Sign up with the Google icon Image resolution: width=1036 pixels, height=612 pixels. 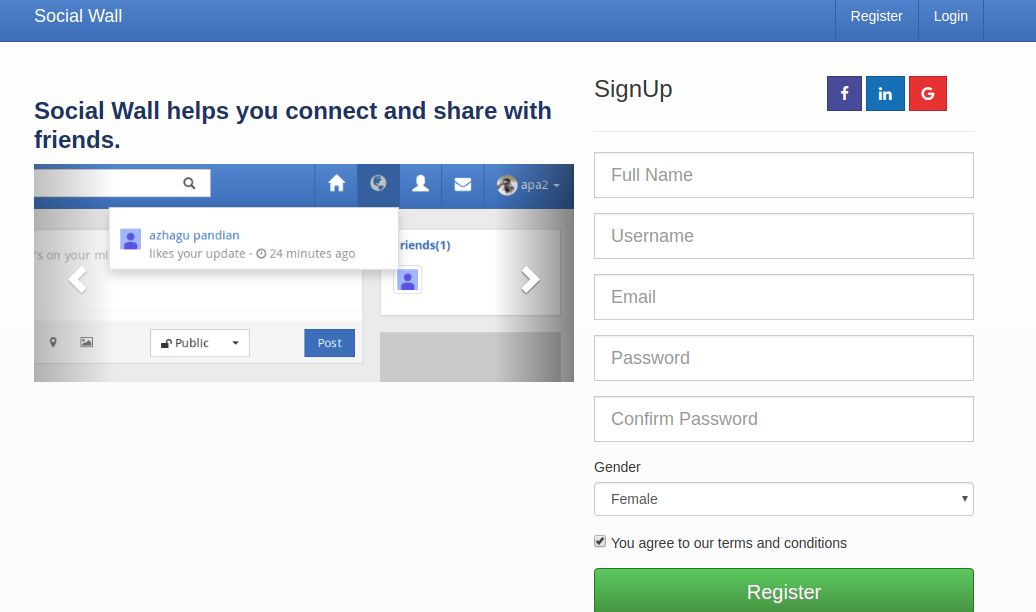pyautogui.click(x=928, y=94)
